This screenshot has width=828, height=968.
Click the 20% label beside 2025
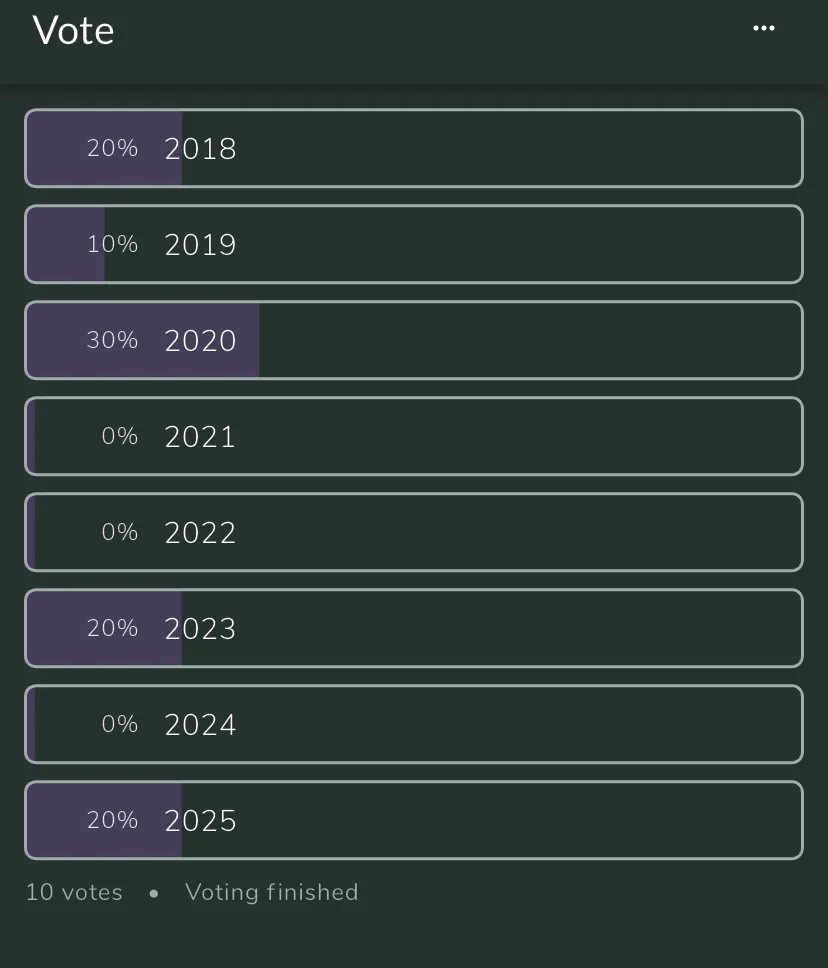pos(112,820)
